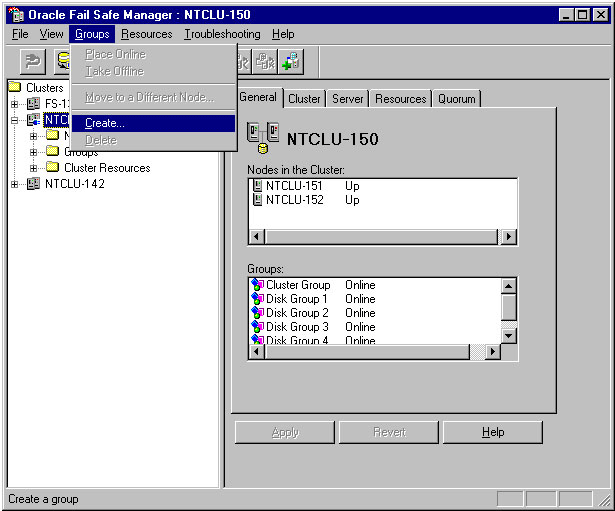
Task: Select NTCLU-142 in the cluster tree
Action: point(75,184)
